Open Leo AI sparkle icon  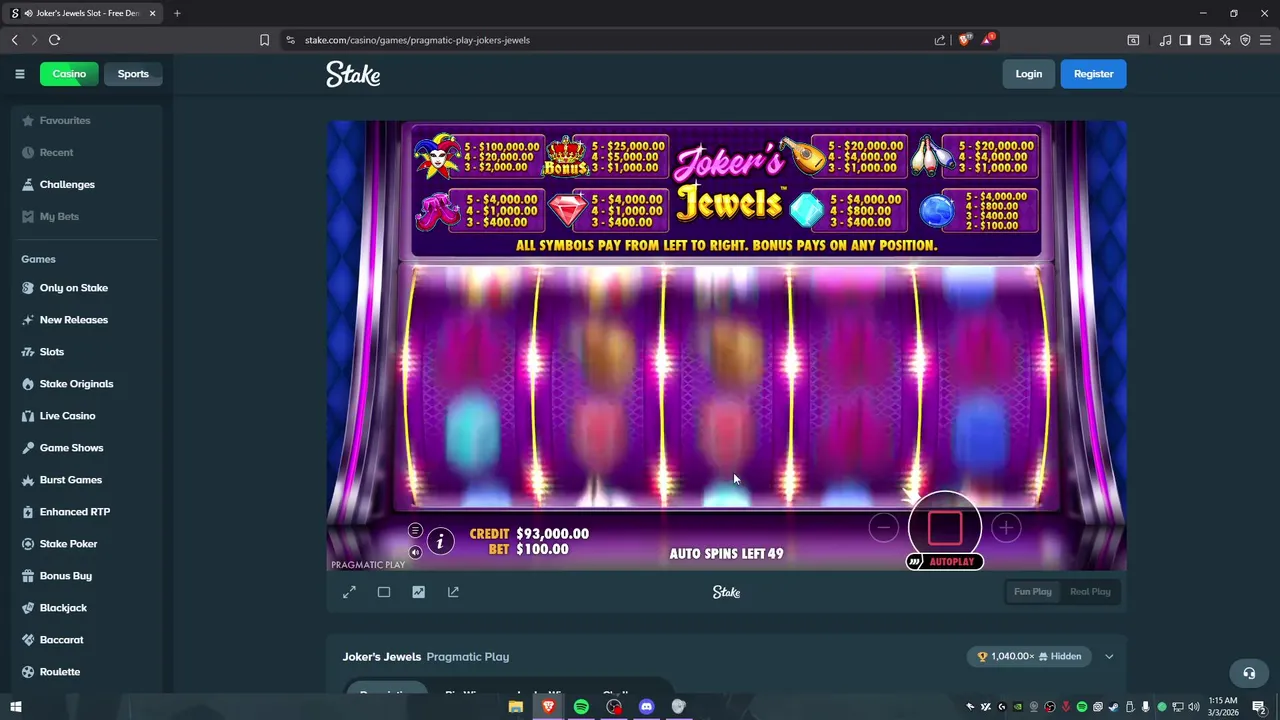tap(1225, 40)
